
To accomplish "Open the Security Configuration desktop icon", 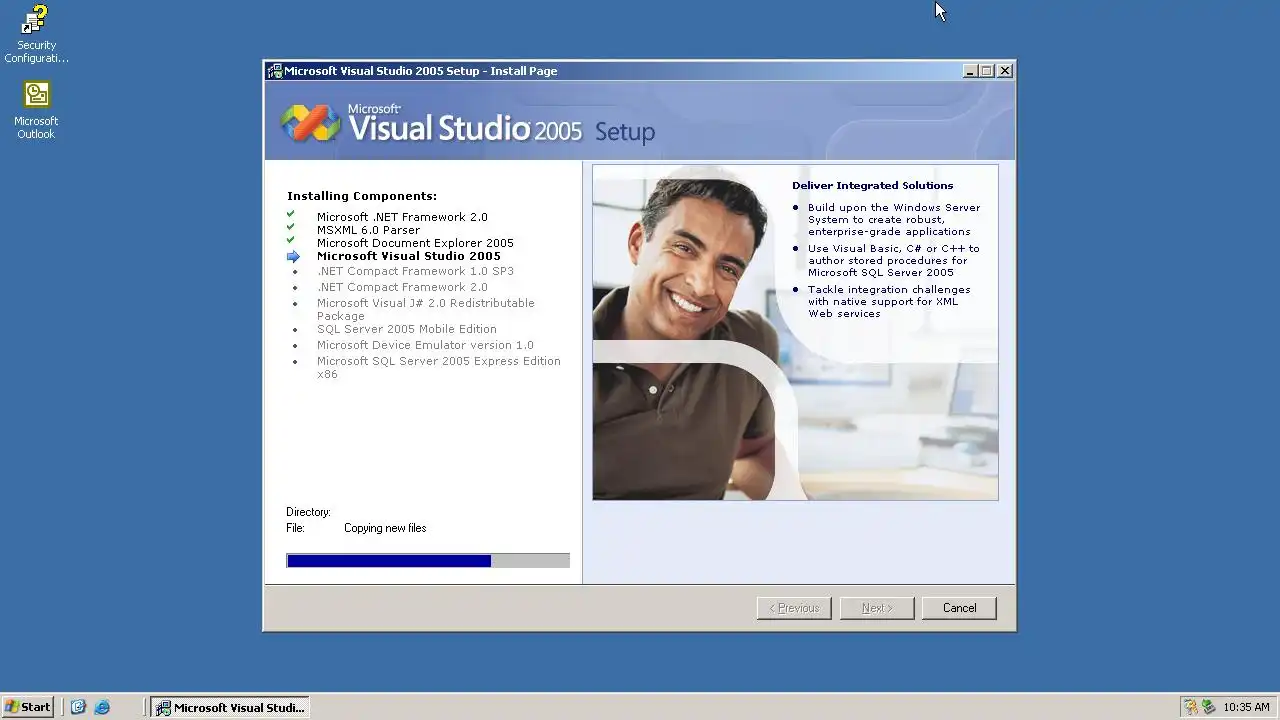I will (x=36, y=33).
